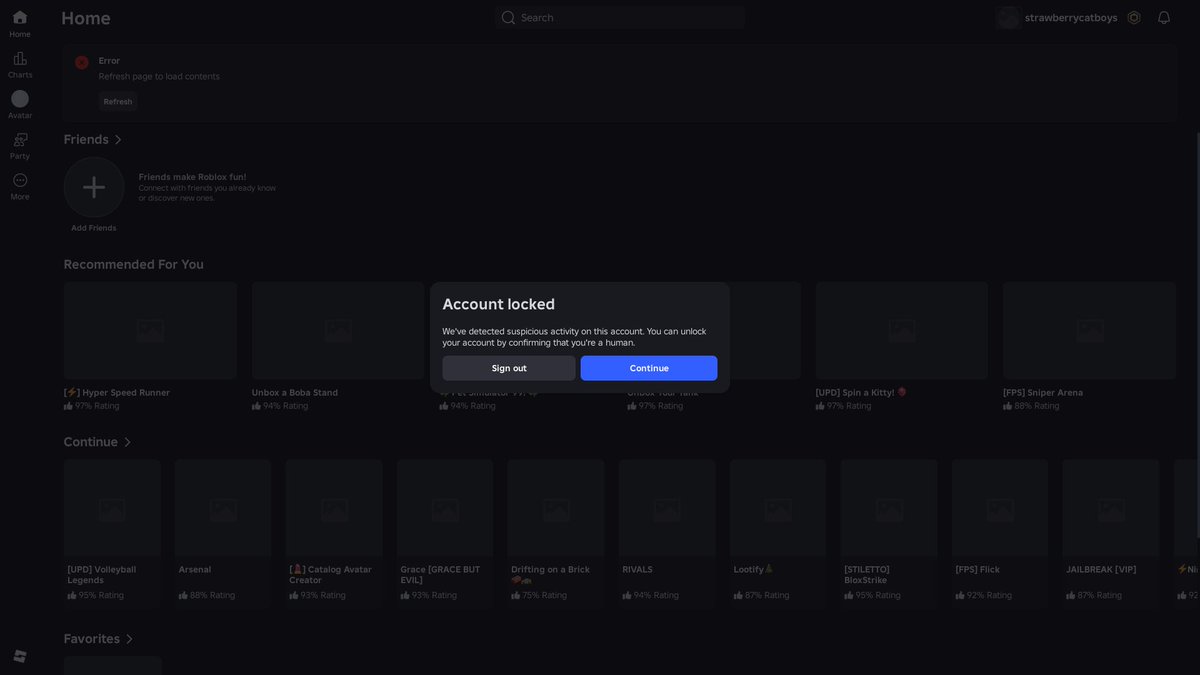Open JAILBREAK [VIP] thumbnail

click(1111, 508)
